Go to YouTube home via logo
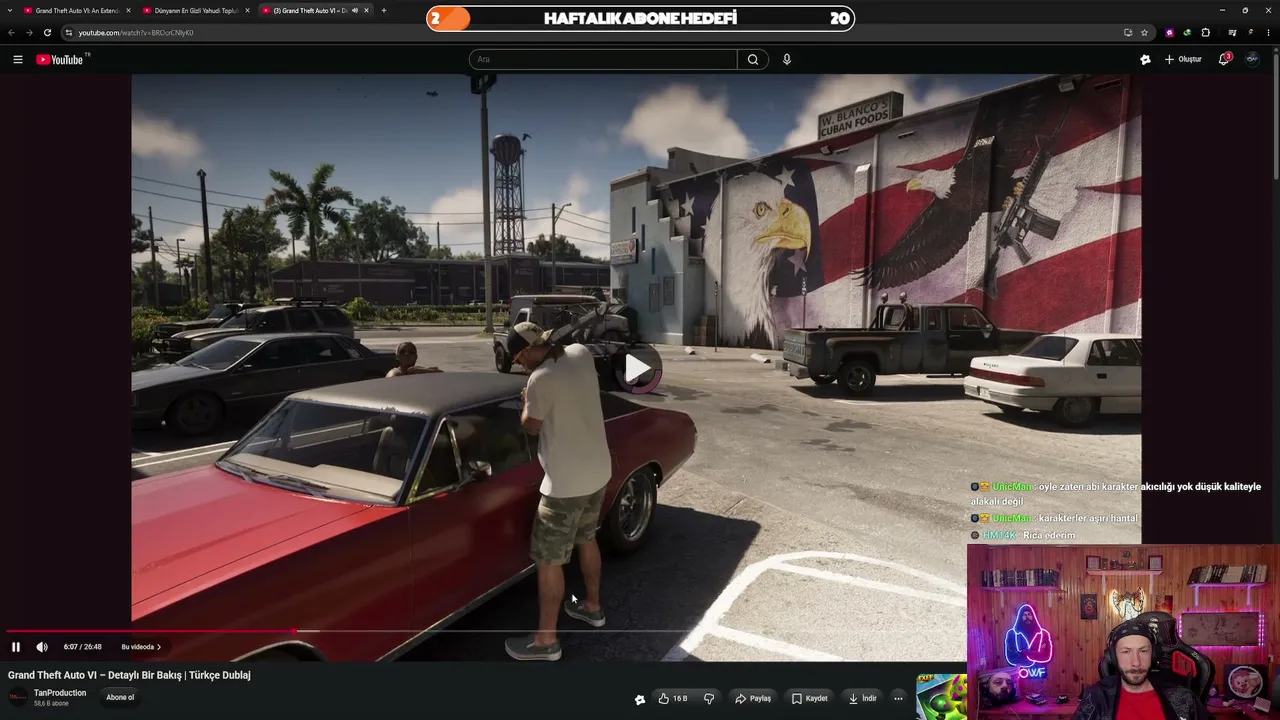The image size is (1280, 720). pyautogui.click(x=62, y=60)
